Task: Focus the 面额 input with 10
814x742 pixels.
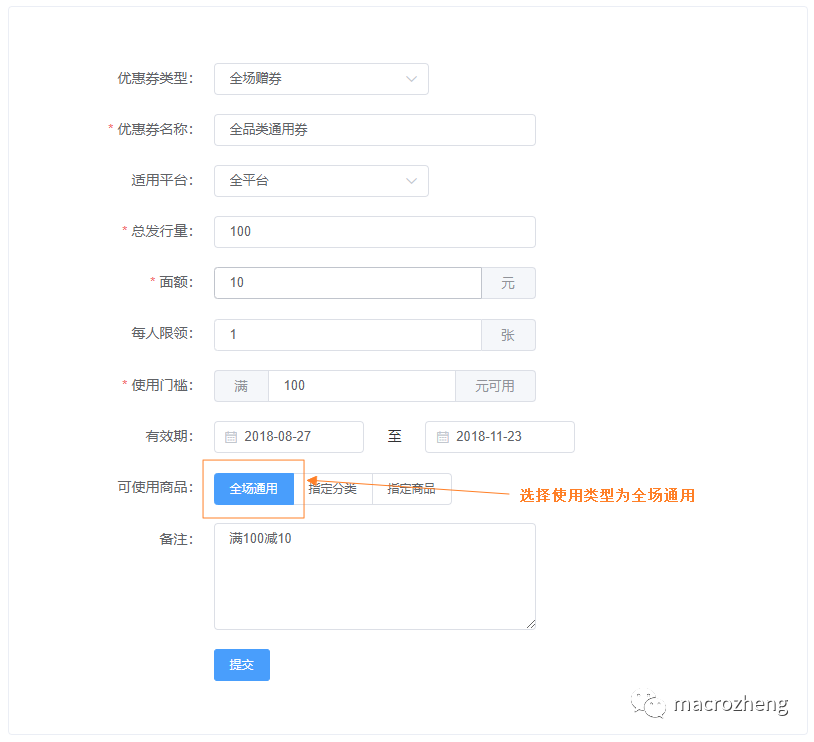Action: 348,283
